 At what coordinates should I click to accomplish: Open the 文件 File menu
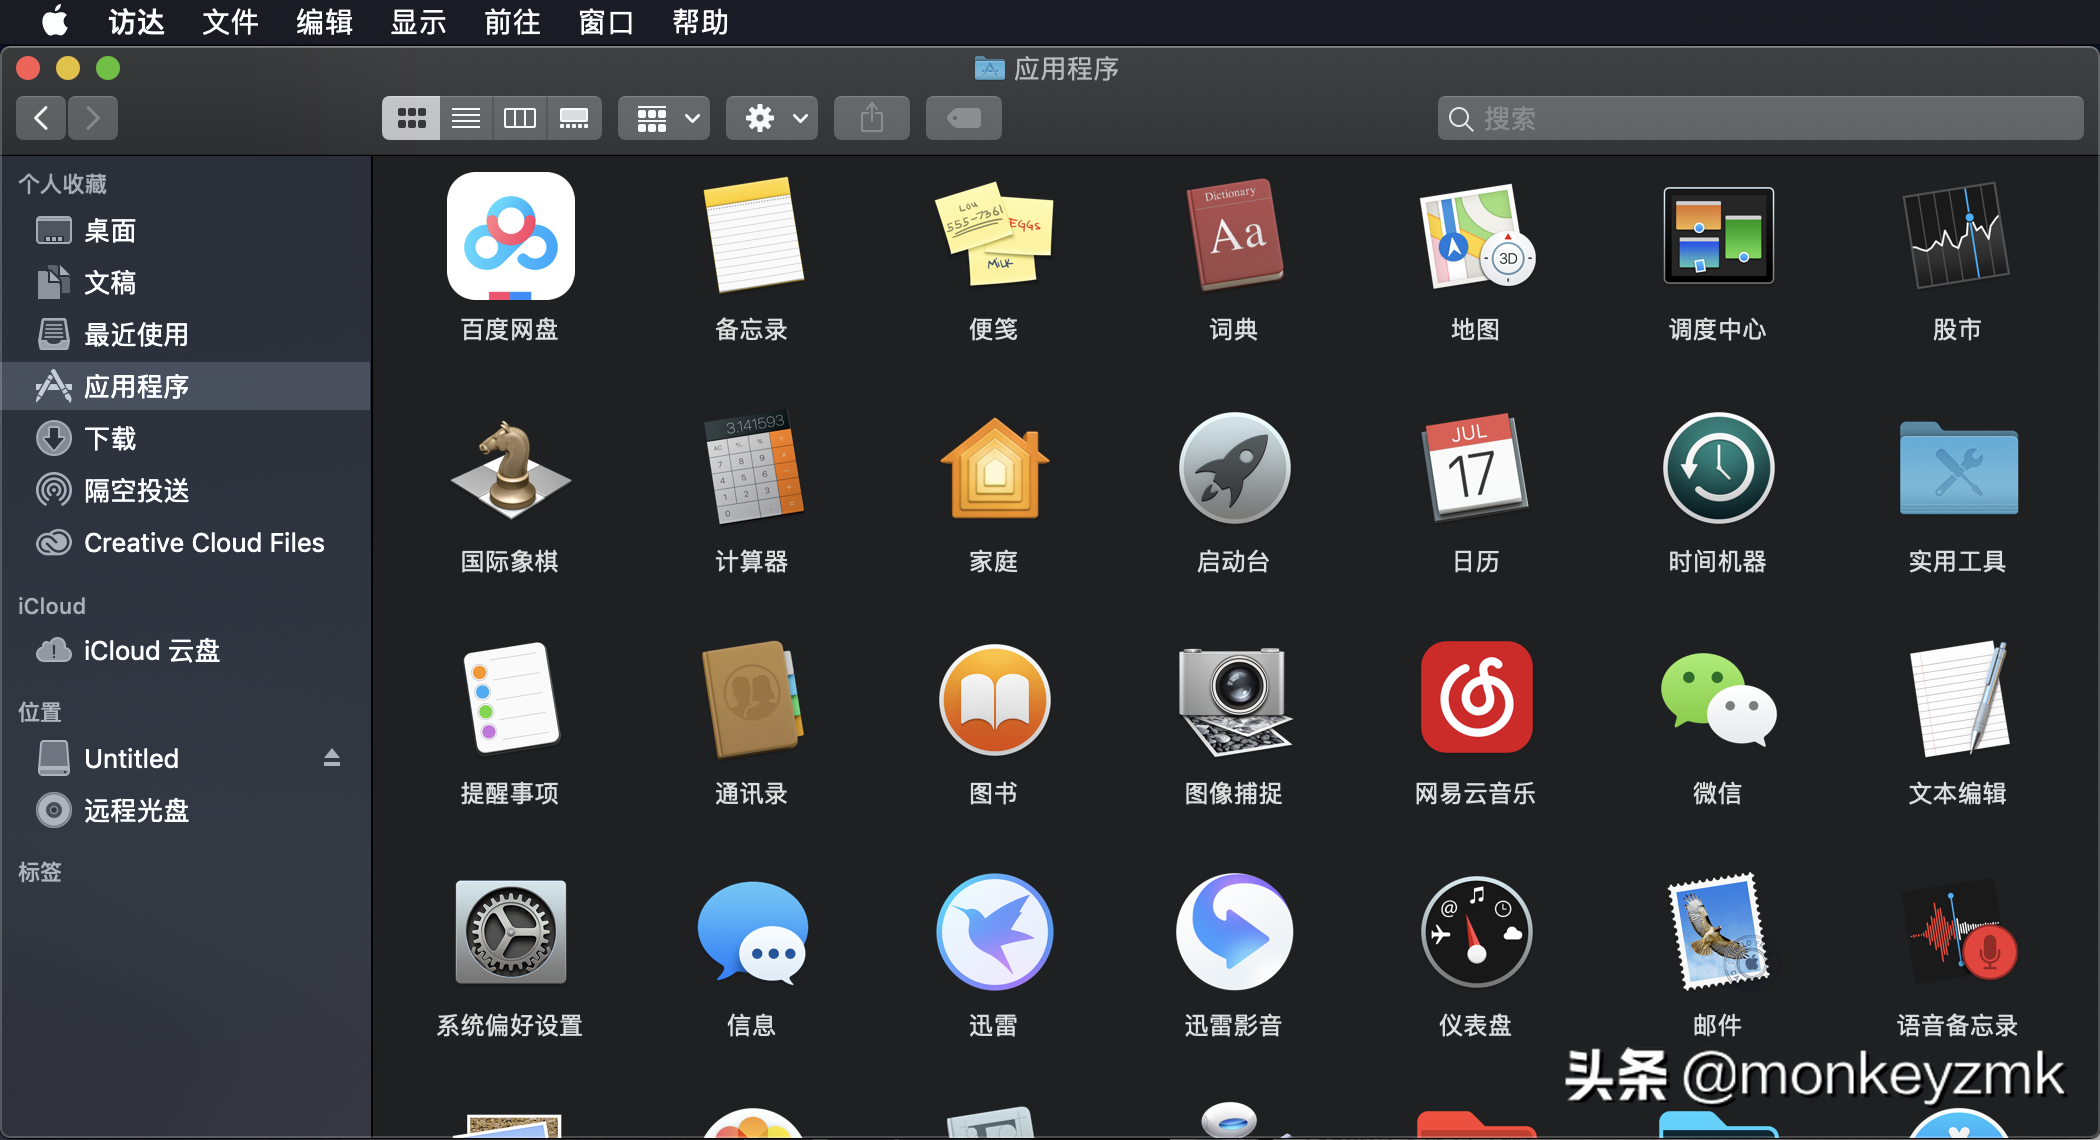click(x=230, y=22)
